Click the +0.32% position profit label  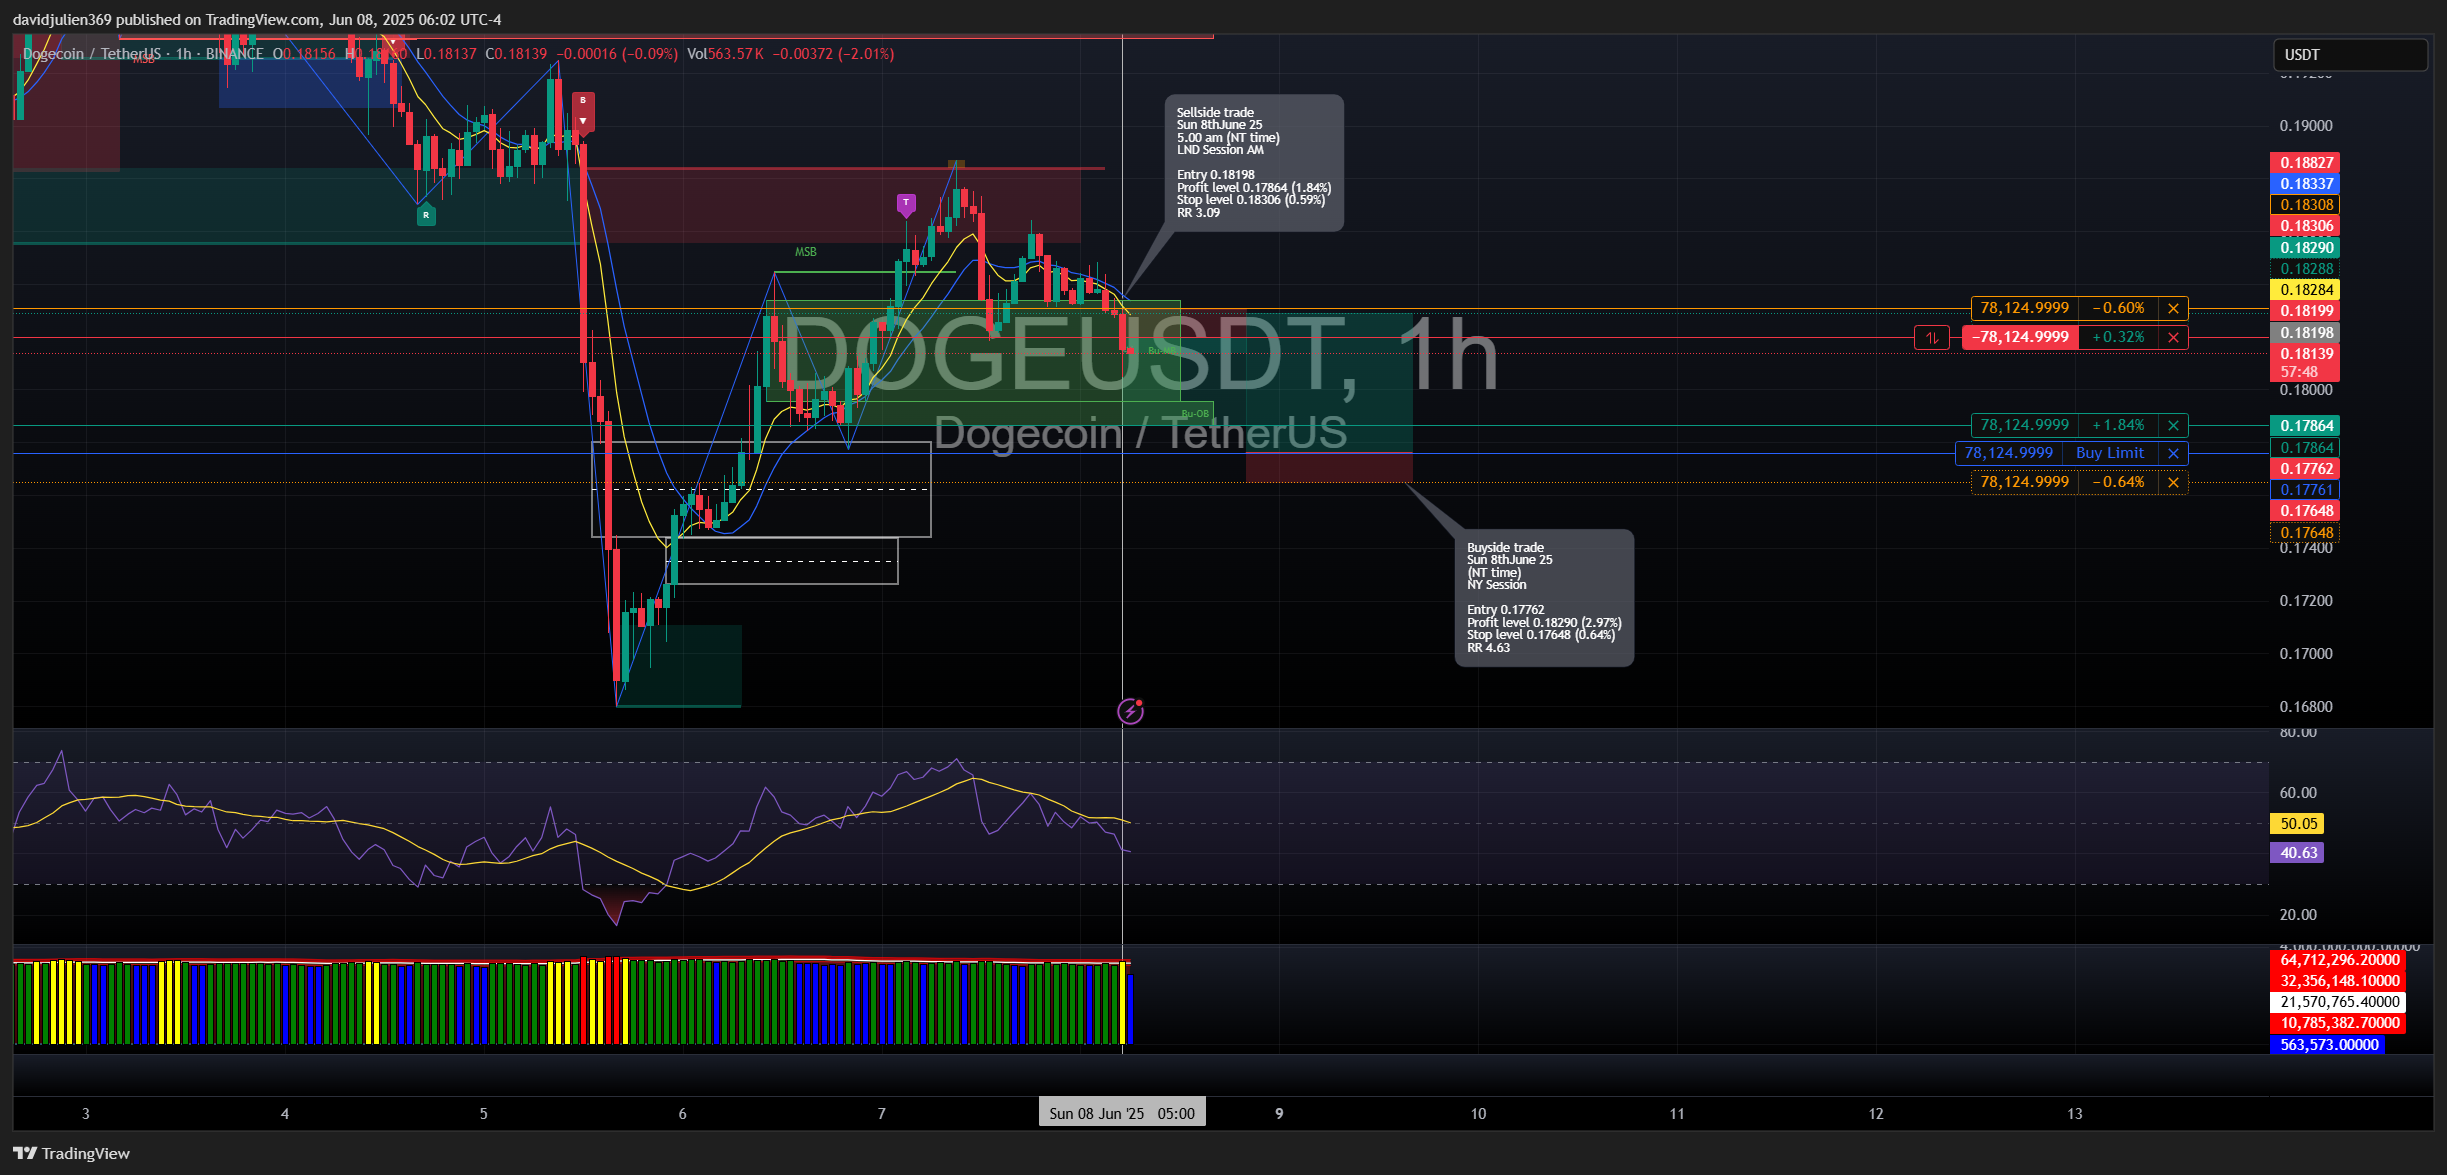pos(2118,338)
